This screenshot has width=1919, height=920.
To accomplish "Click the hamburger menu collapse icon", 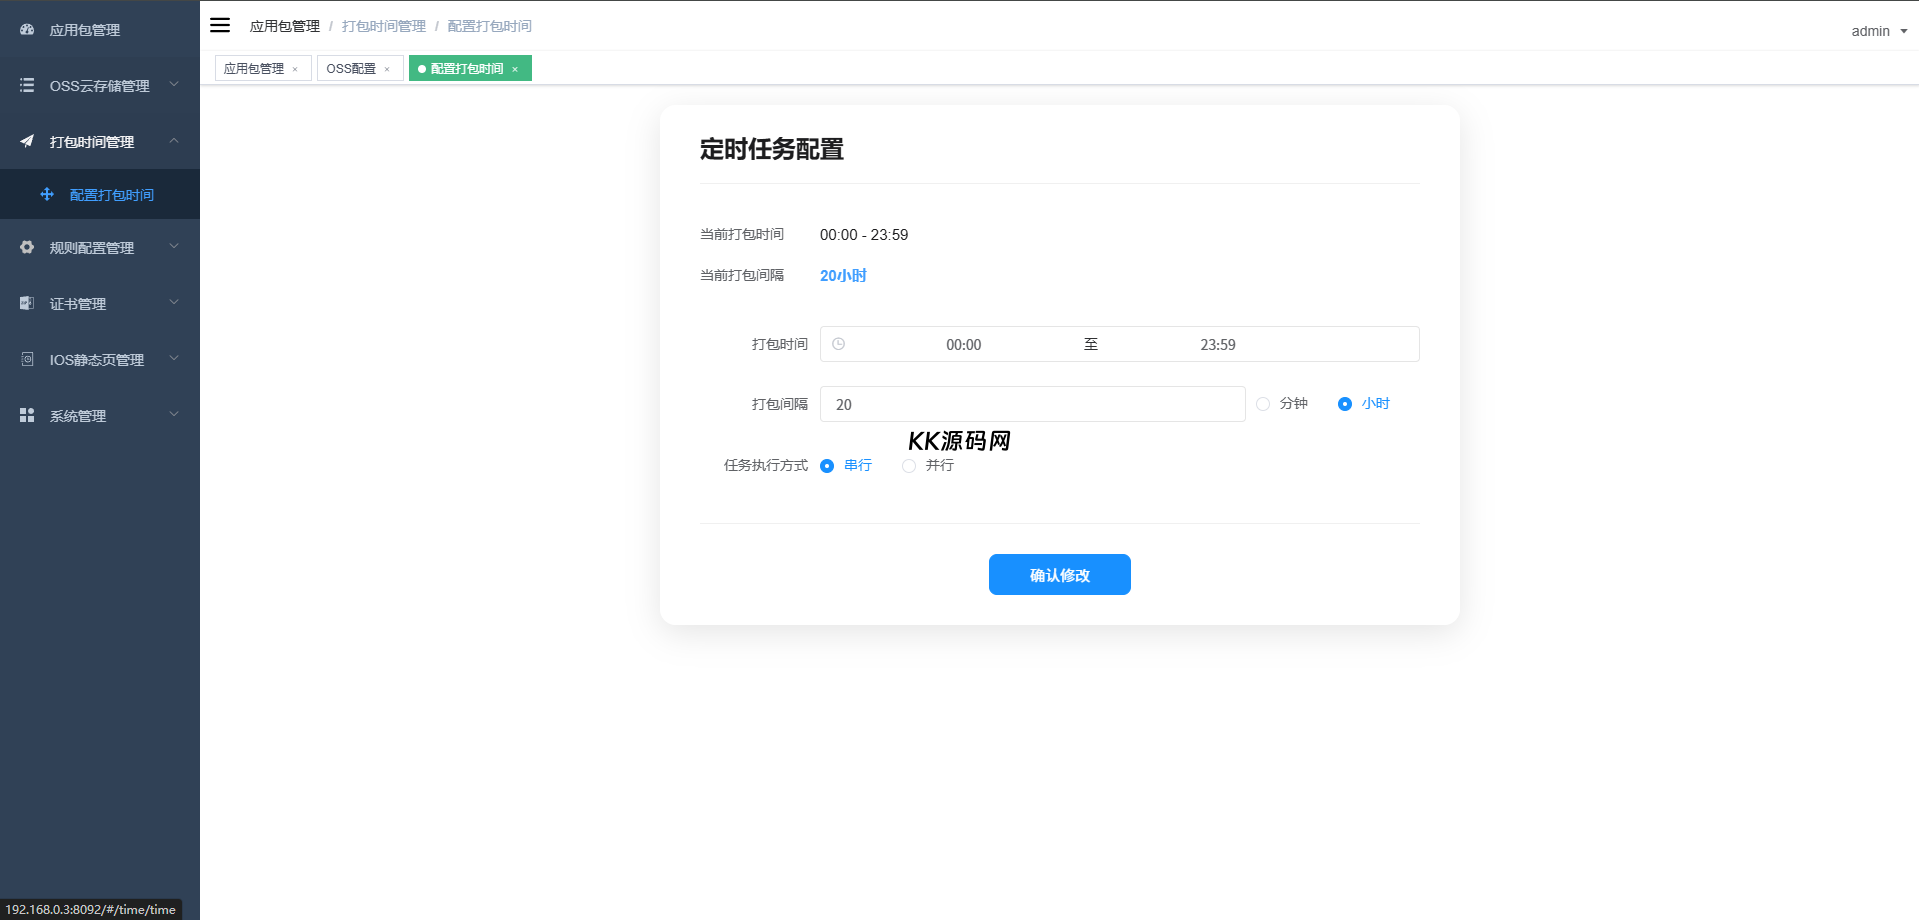I will click(x=220, y=25).
